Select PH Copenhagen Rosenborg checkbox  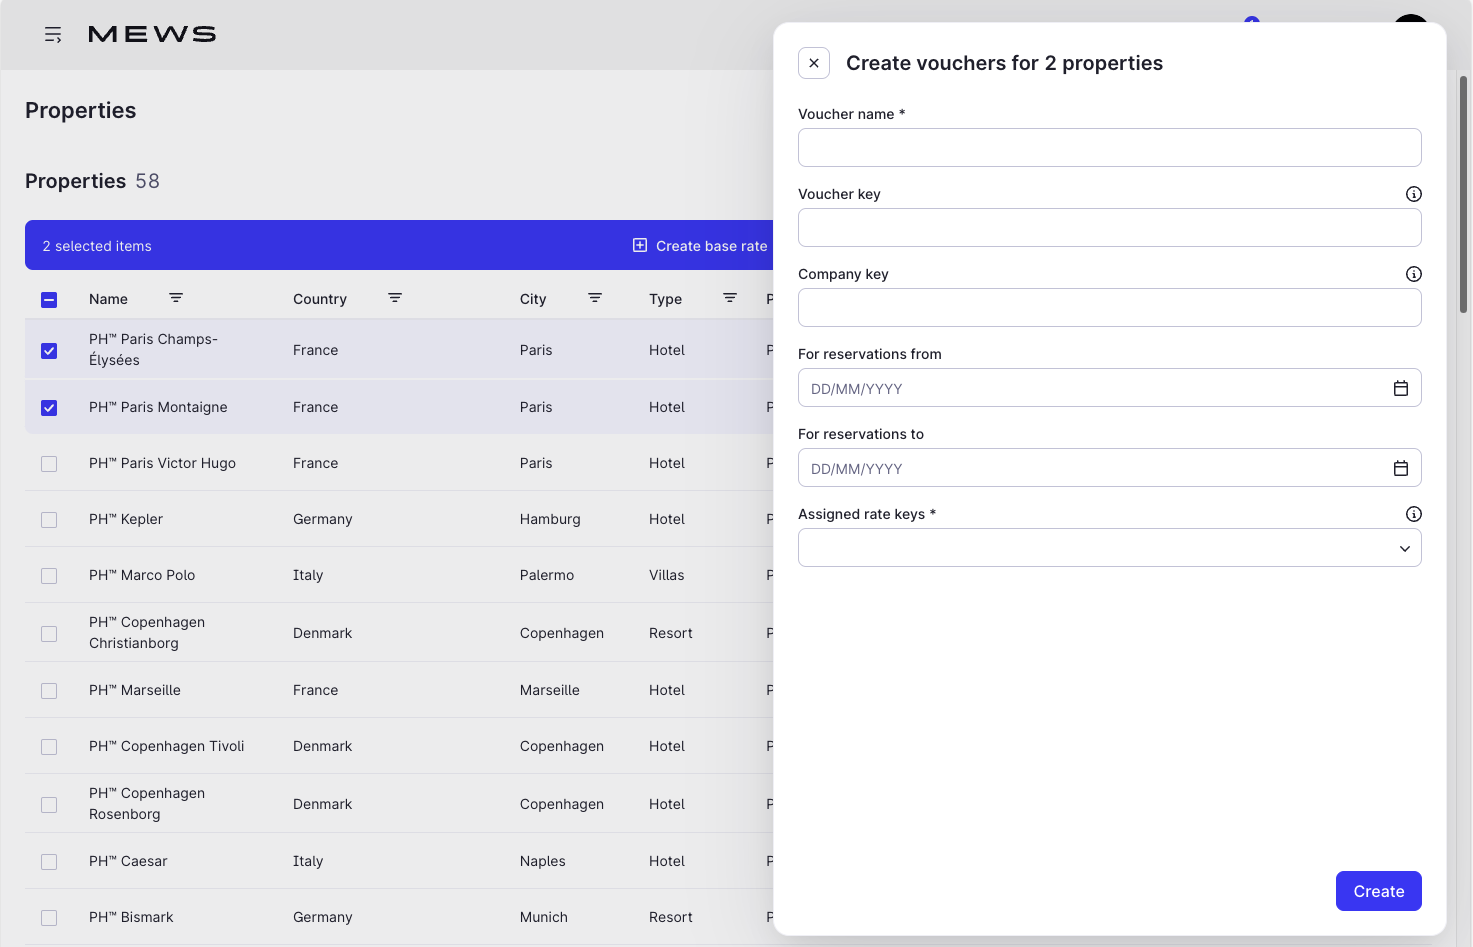point(49,804)
